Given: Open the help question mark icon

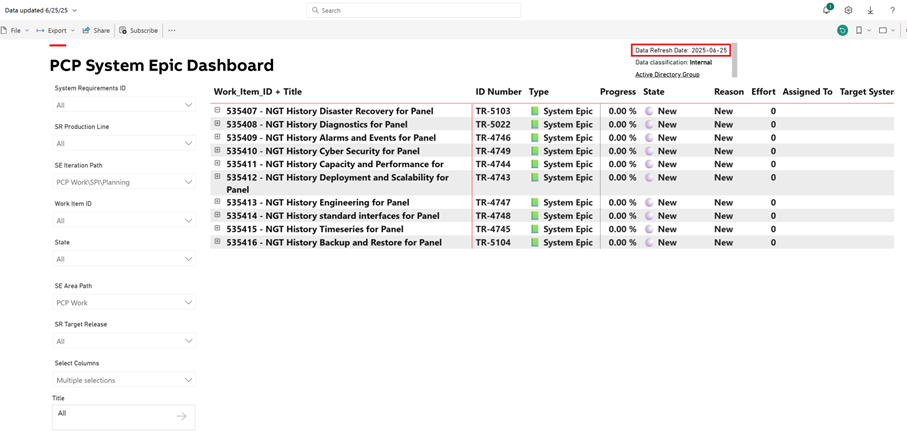Looking at the screenshot, I should pyautogui.click(x=892, y=10).
